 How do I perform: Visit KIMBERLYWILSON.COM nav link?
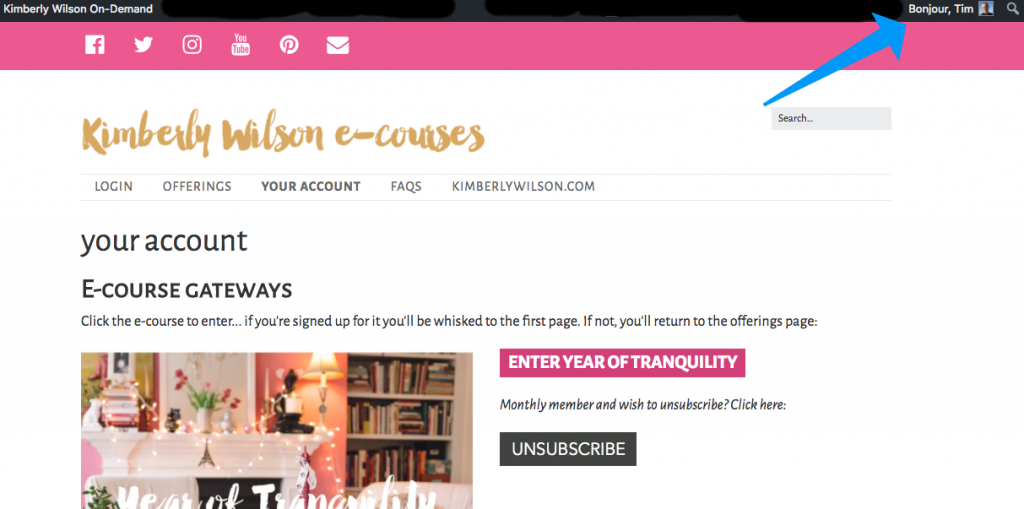(524, 187)
